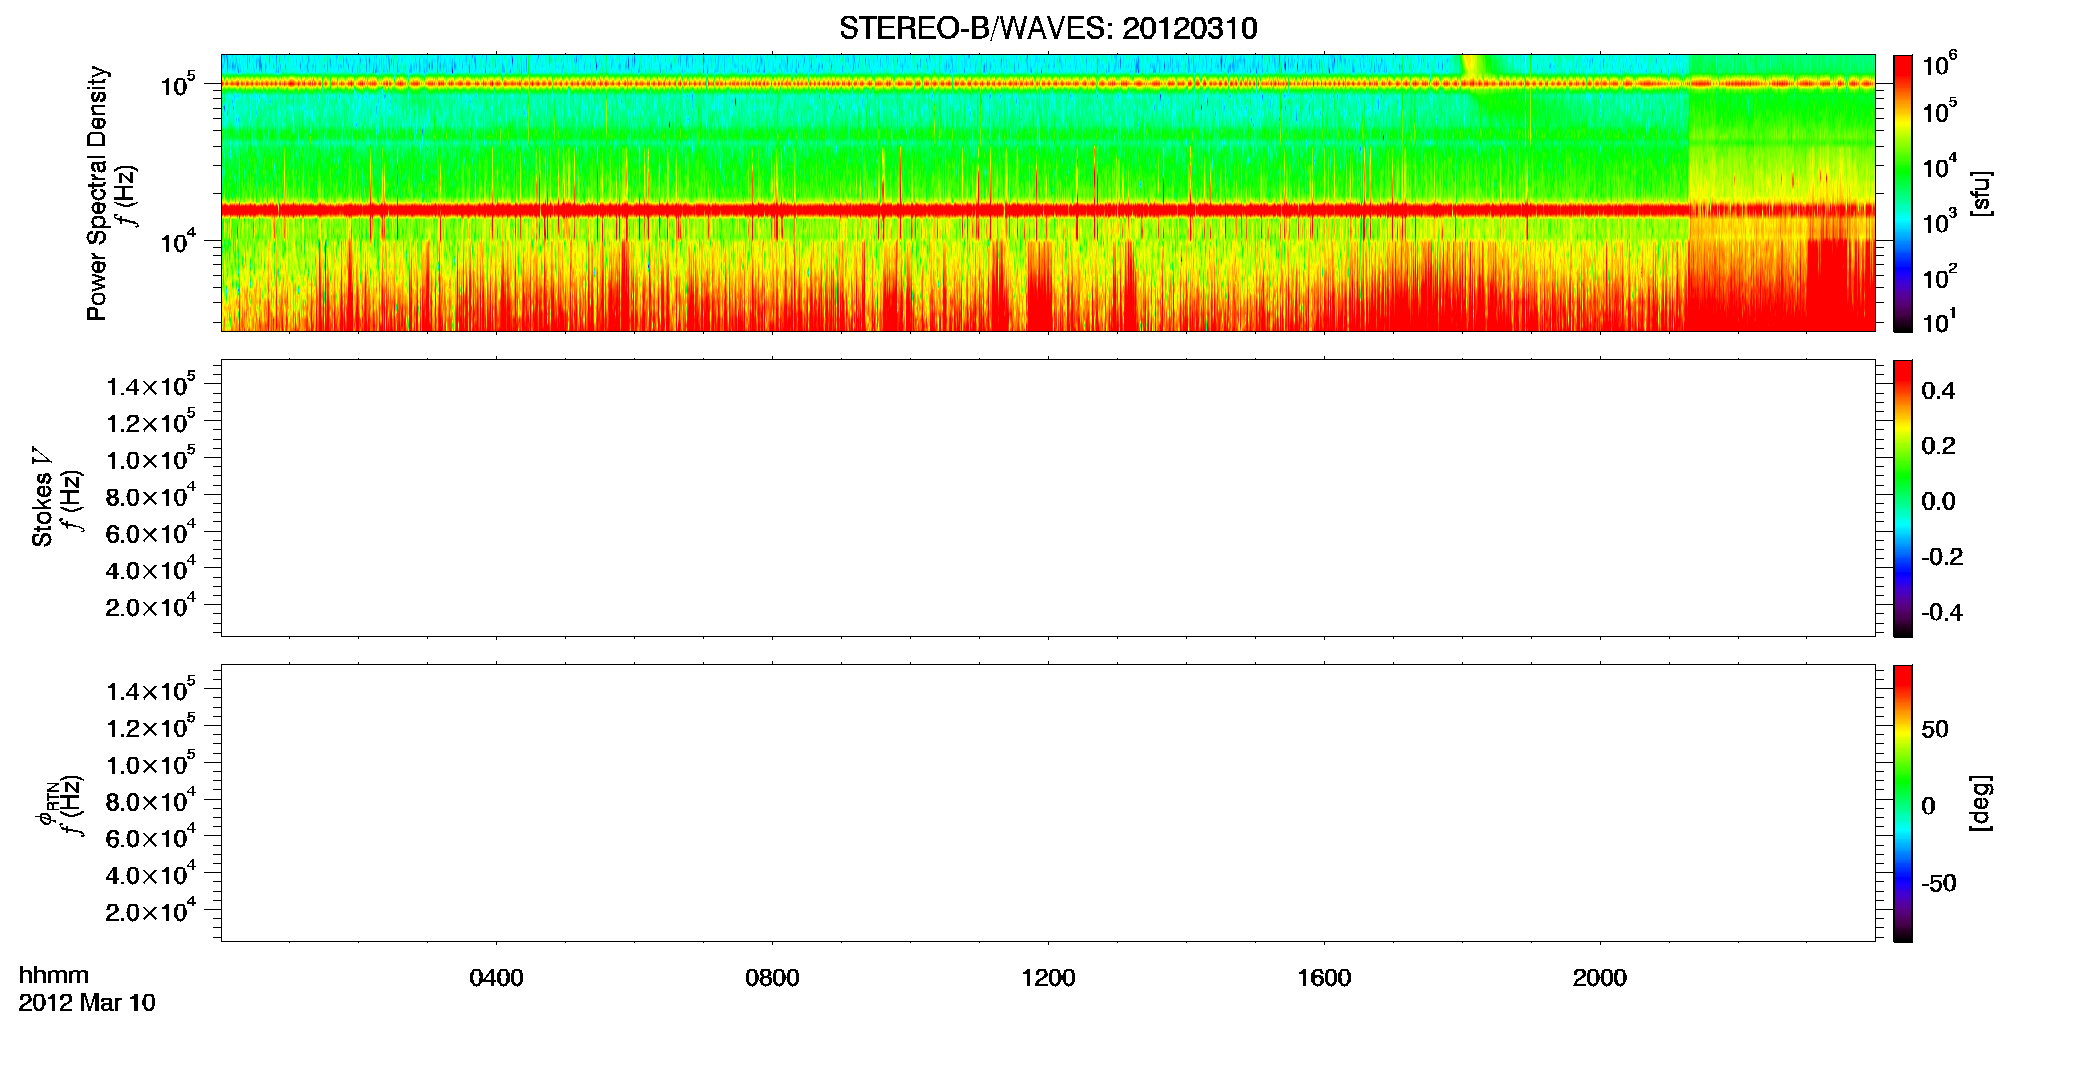The width and height of the screenshot is (2096, 1080).
Task: Click 8.0×10^4 tick on Stokes V axis
Action: (x=151, y=496)
